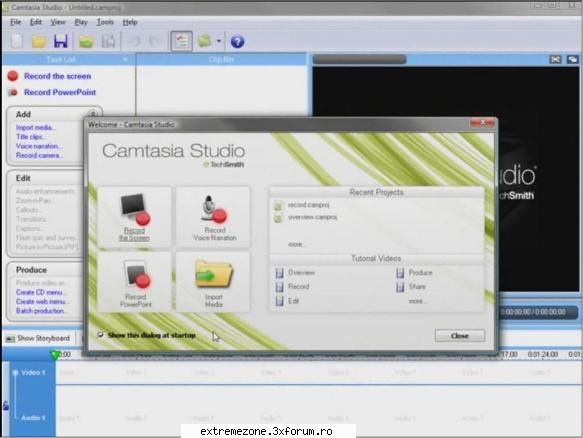This screenshot has width=583, height=438.
Task: Click Record camera link under Add
Action: [39, 155]
